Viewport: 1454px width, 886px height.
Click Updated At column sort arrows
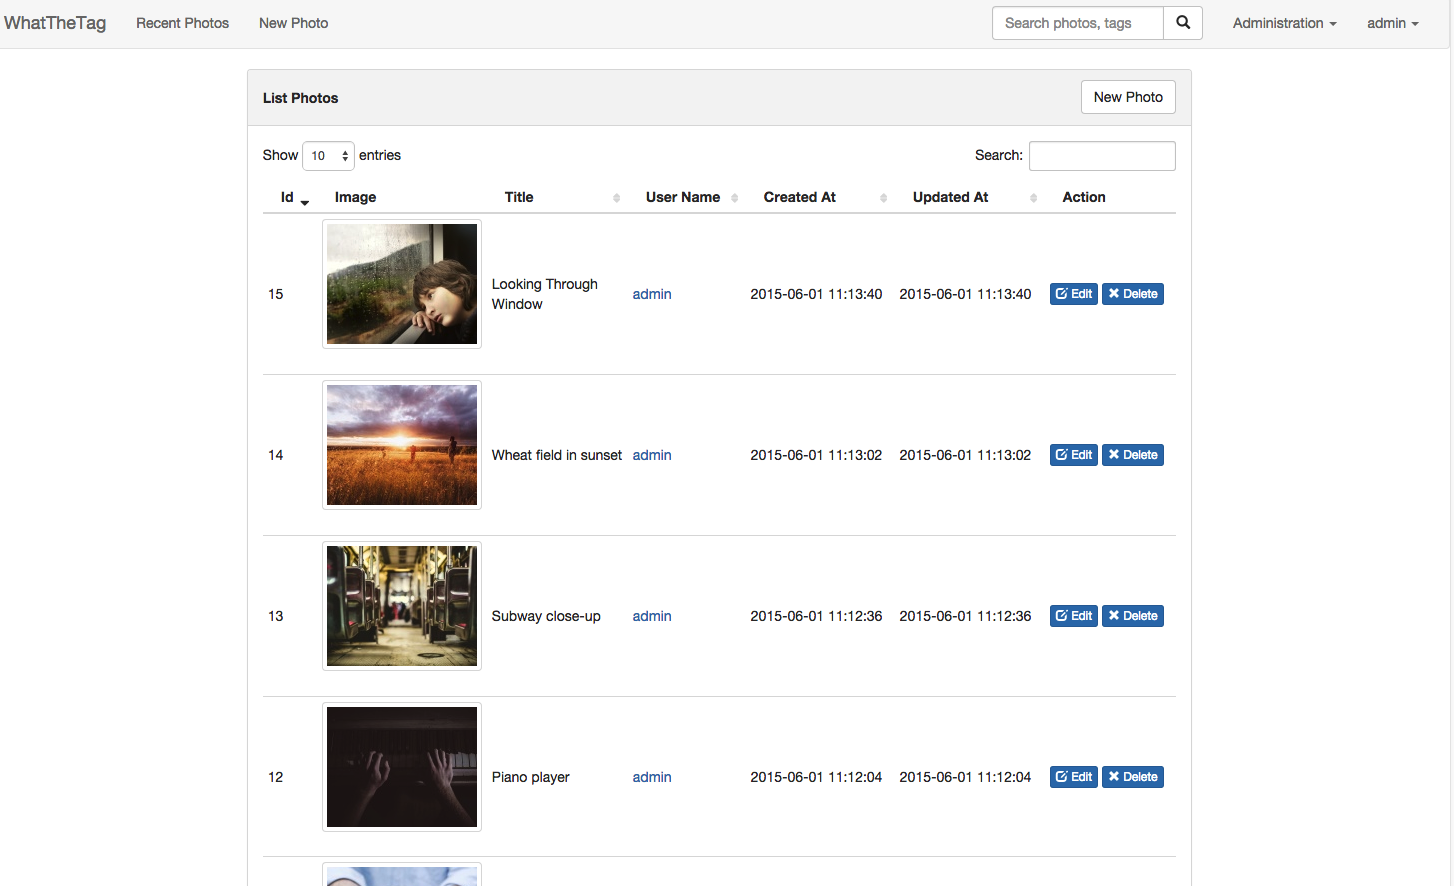pos(1033,198)
